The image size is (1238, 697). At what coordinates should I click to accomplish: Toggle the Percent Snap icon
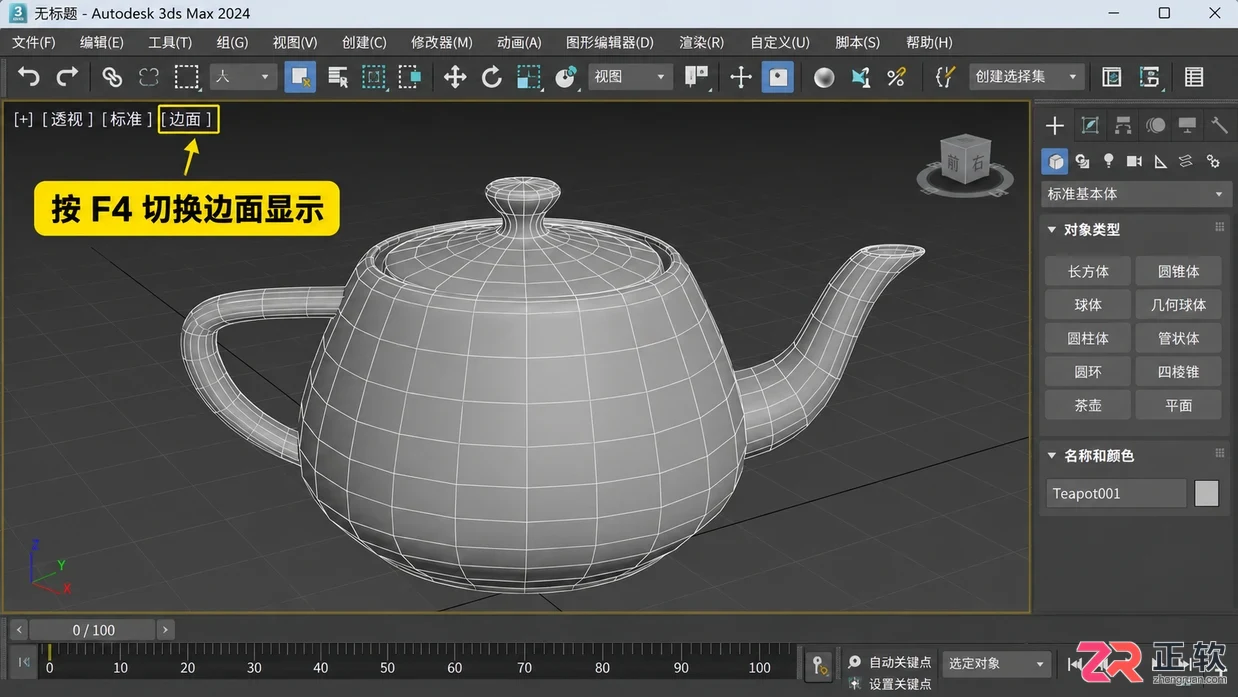tap(897, 77)
